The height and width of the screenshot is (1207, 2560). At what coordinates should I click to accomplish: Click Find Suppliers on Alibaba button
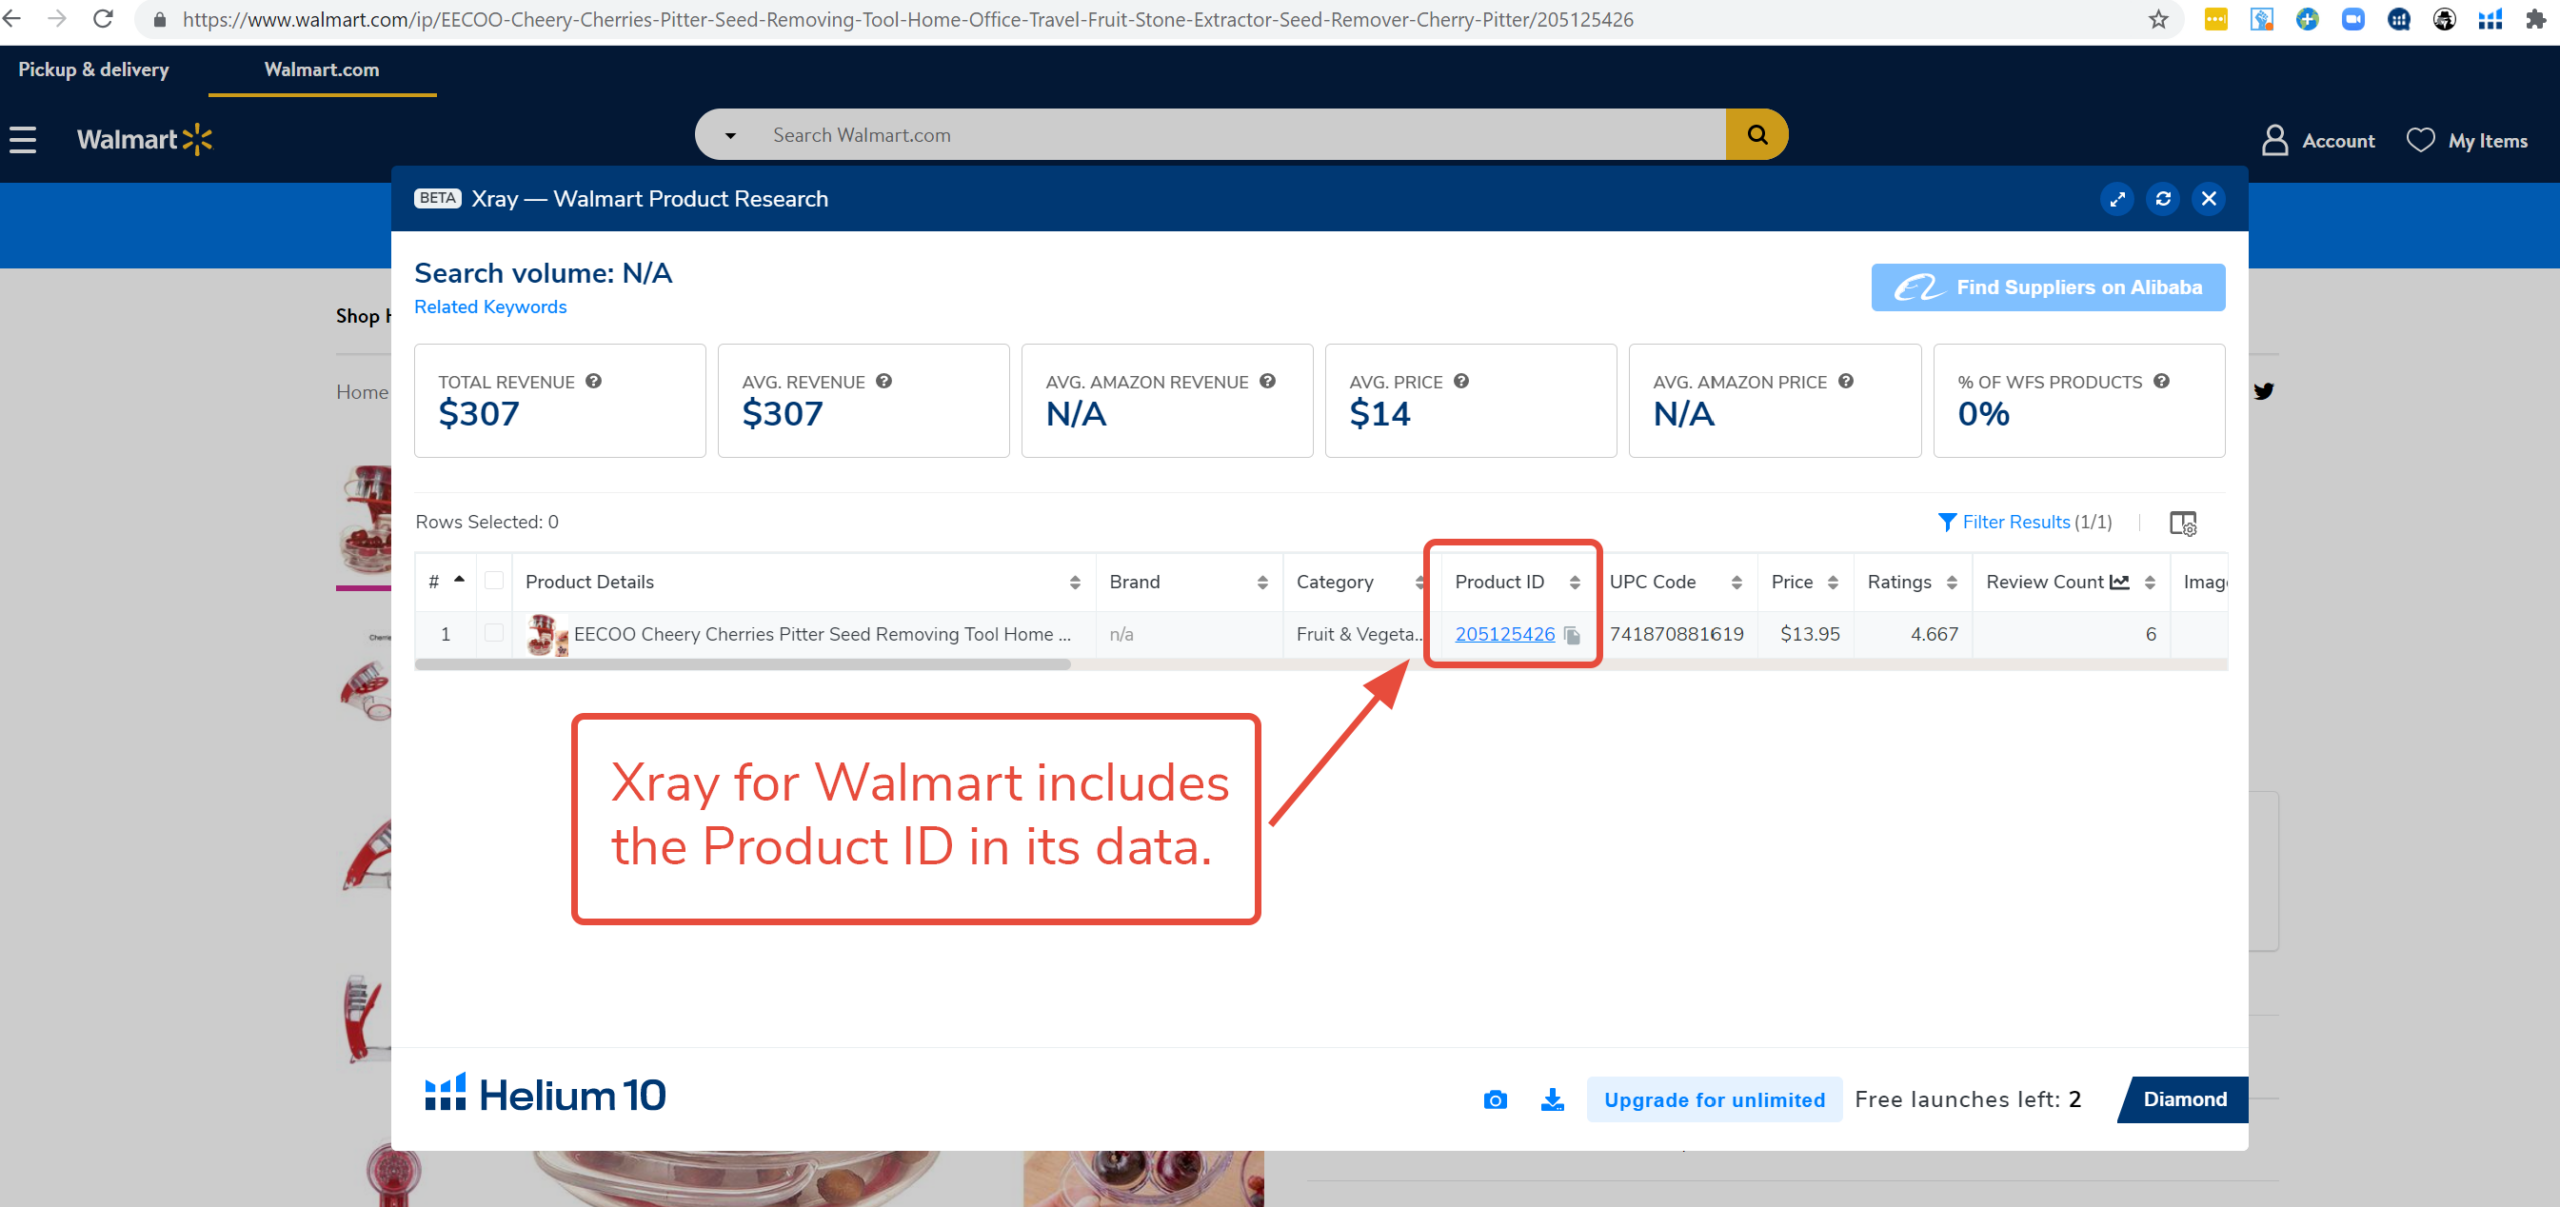click(x=2048, y=288)
